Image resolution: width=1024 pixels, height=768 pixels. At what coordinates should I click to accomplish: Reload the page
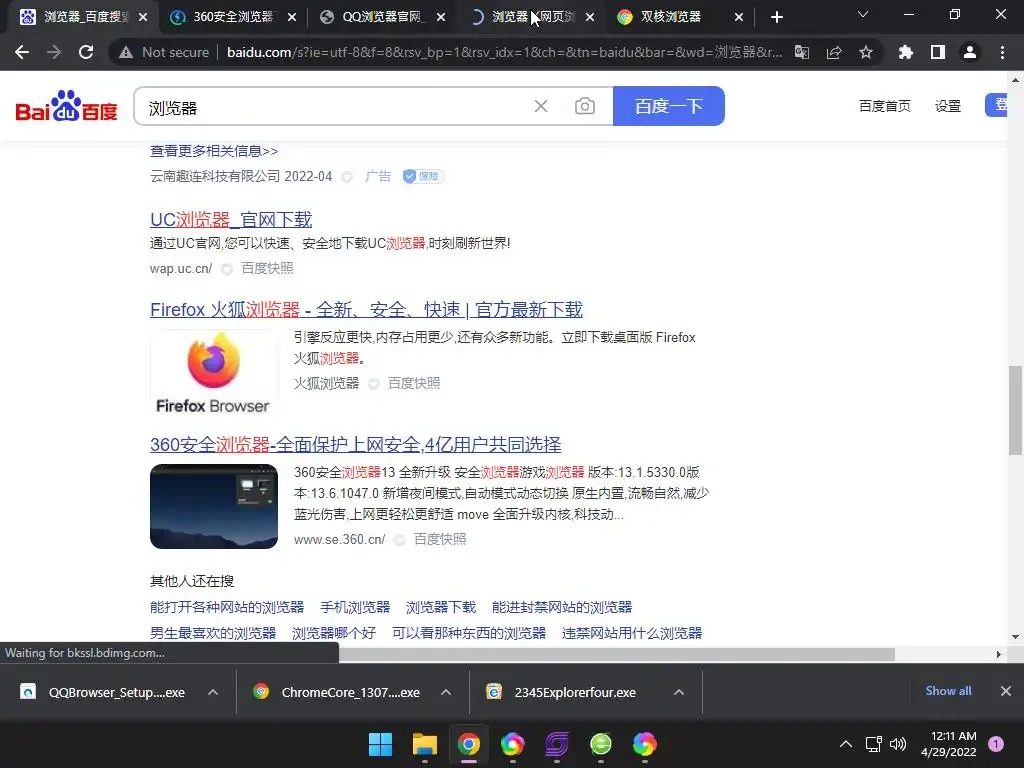(86, 52)
